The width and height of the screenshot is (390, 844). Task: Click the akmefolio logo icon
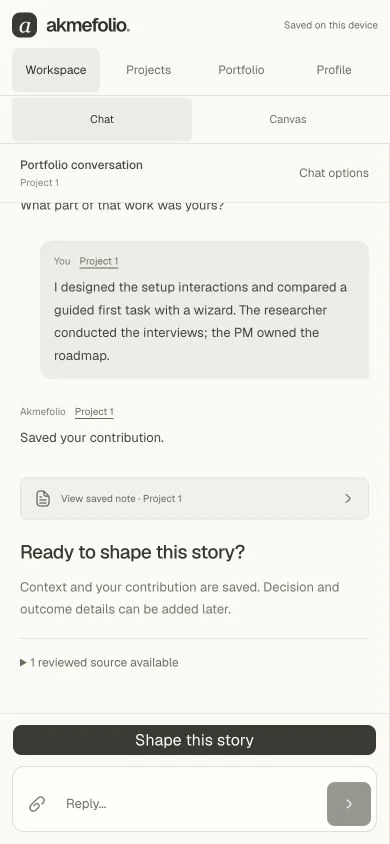[25, 25]
